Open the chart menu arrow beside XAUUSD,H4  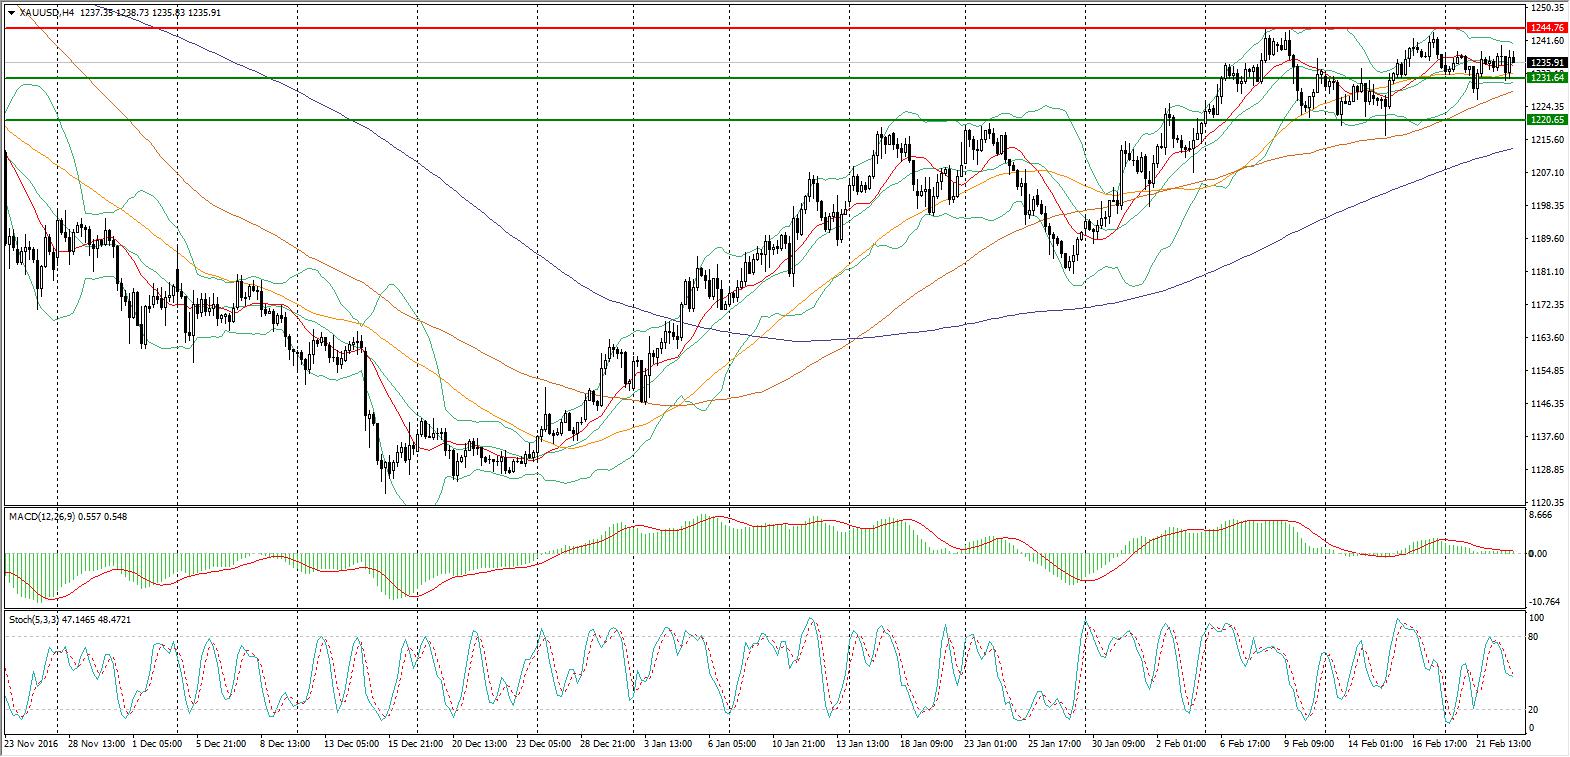pyautogui.click(x=11, y=13)
